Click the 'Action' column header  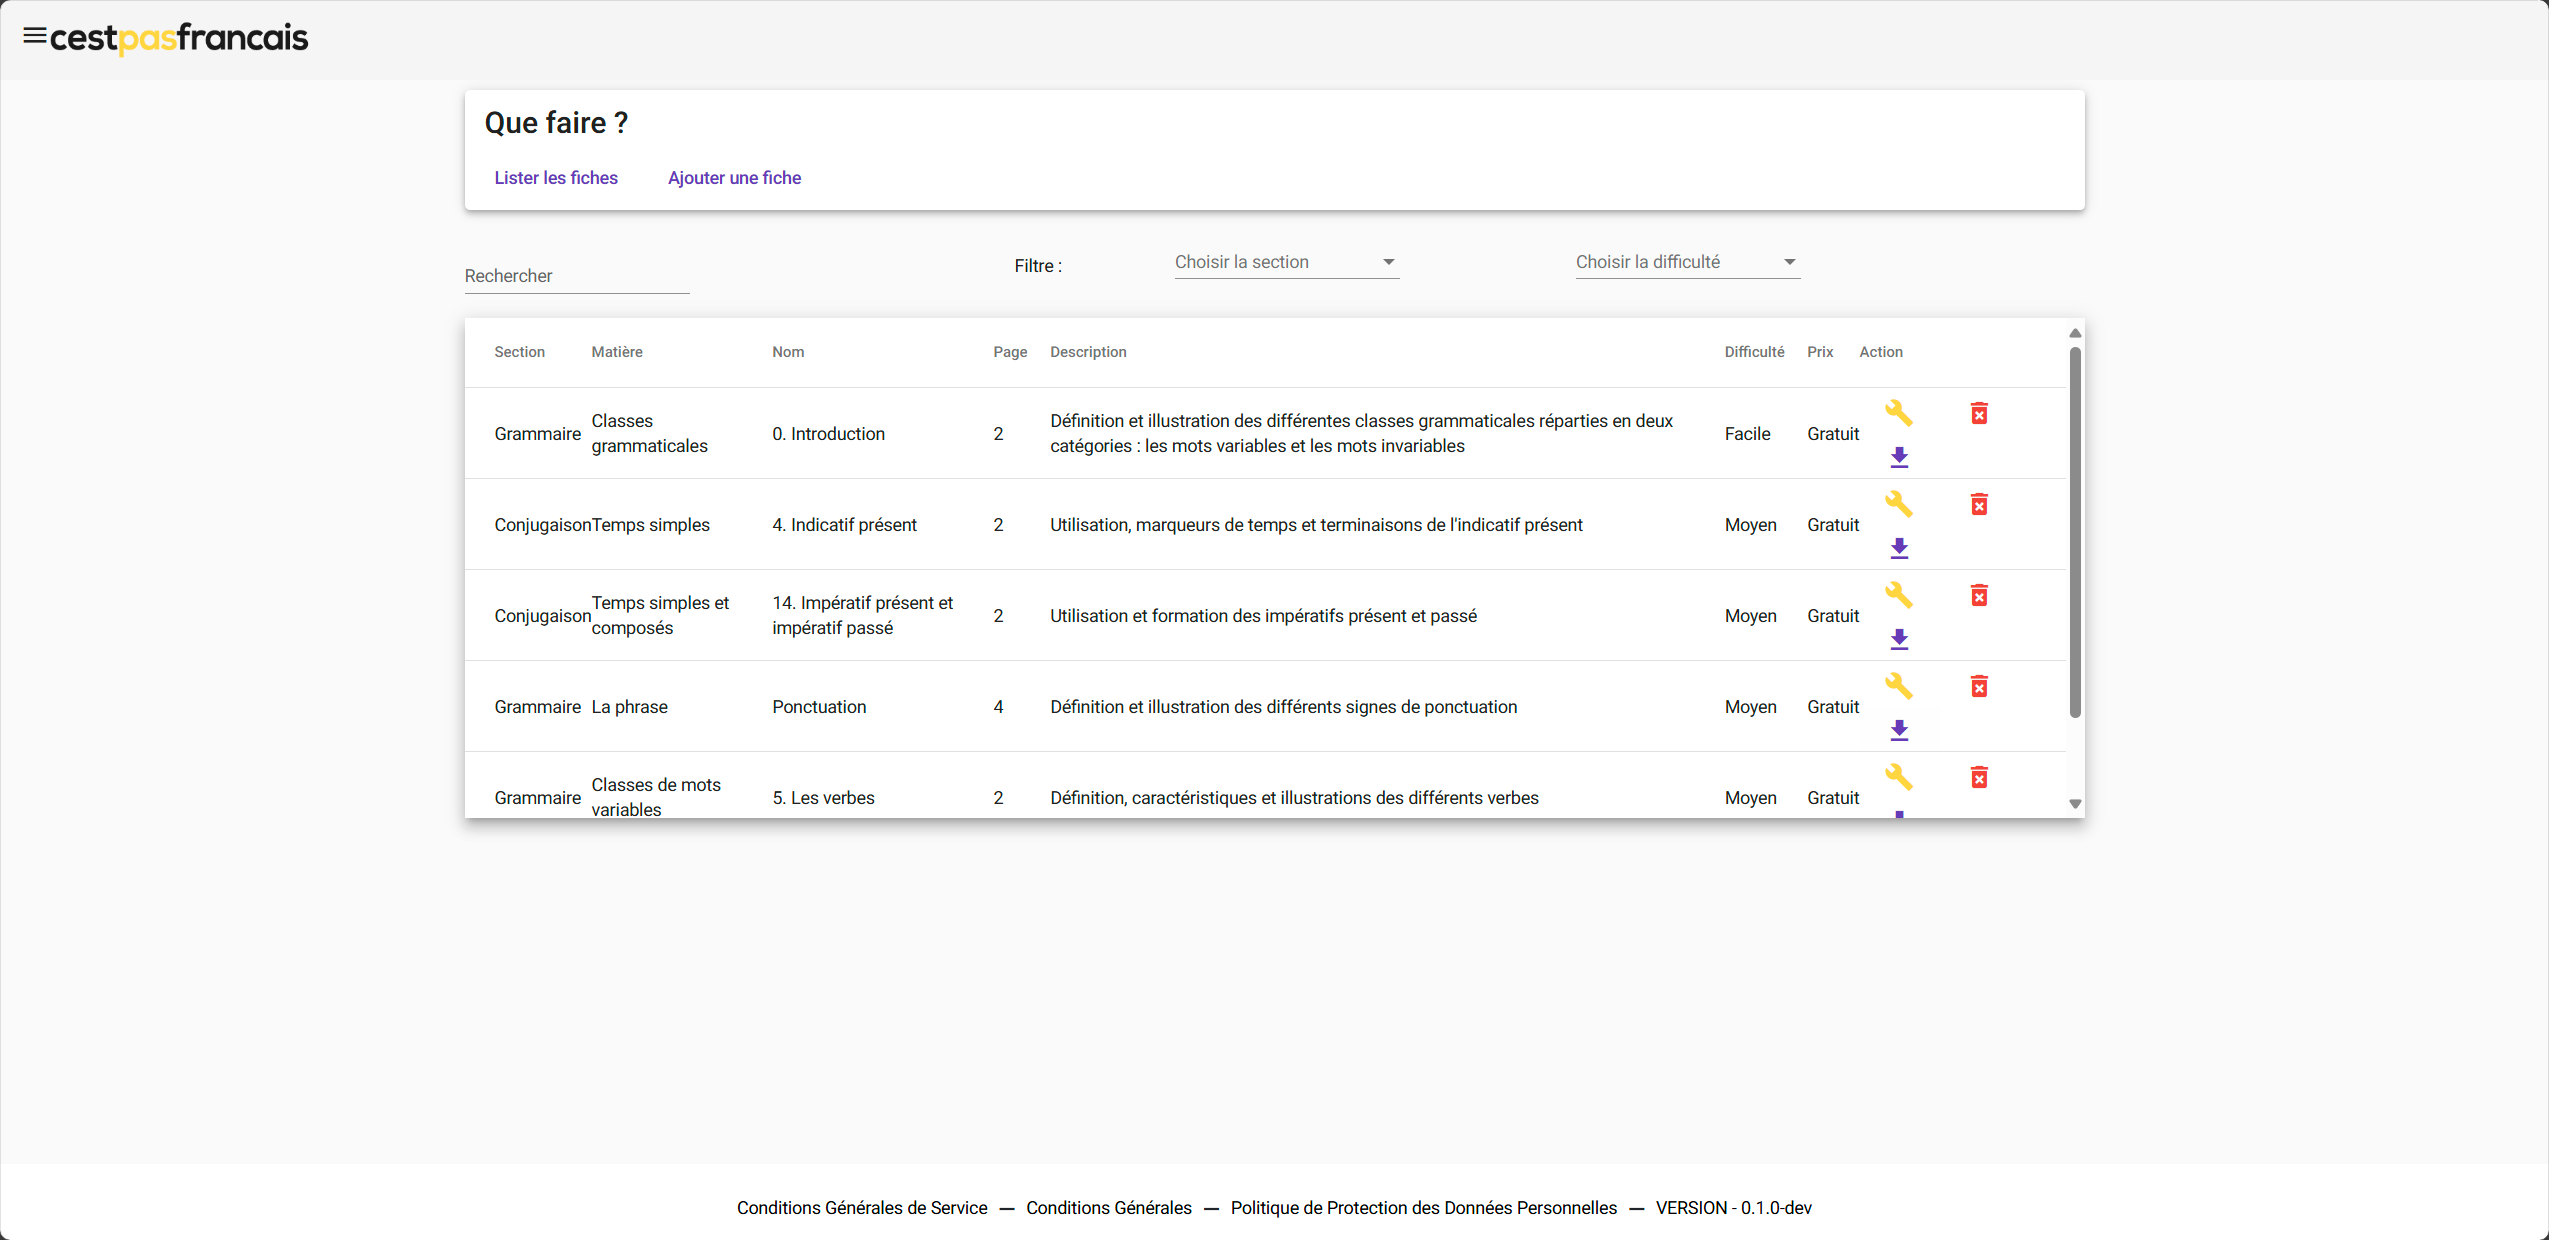point(1881,352)
